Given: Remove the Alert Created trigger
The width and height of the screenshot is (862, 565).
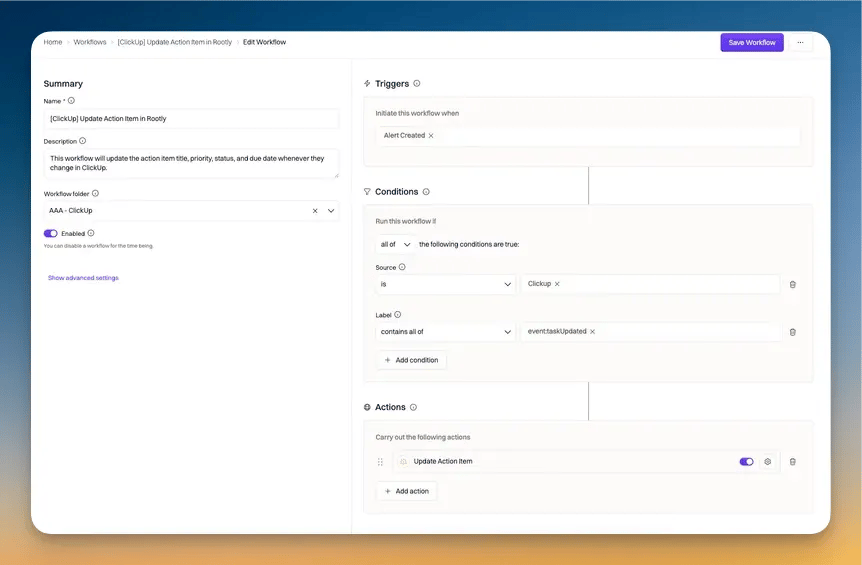Looking at the screenshot, I should (x=431, y=136).
